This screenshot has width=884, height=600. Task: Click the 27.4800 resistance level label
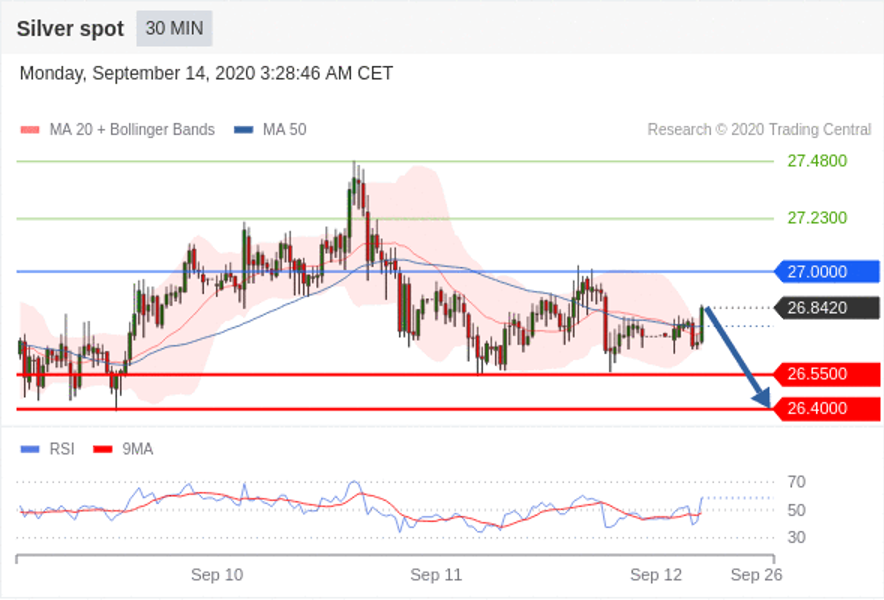pos(817,161)
